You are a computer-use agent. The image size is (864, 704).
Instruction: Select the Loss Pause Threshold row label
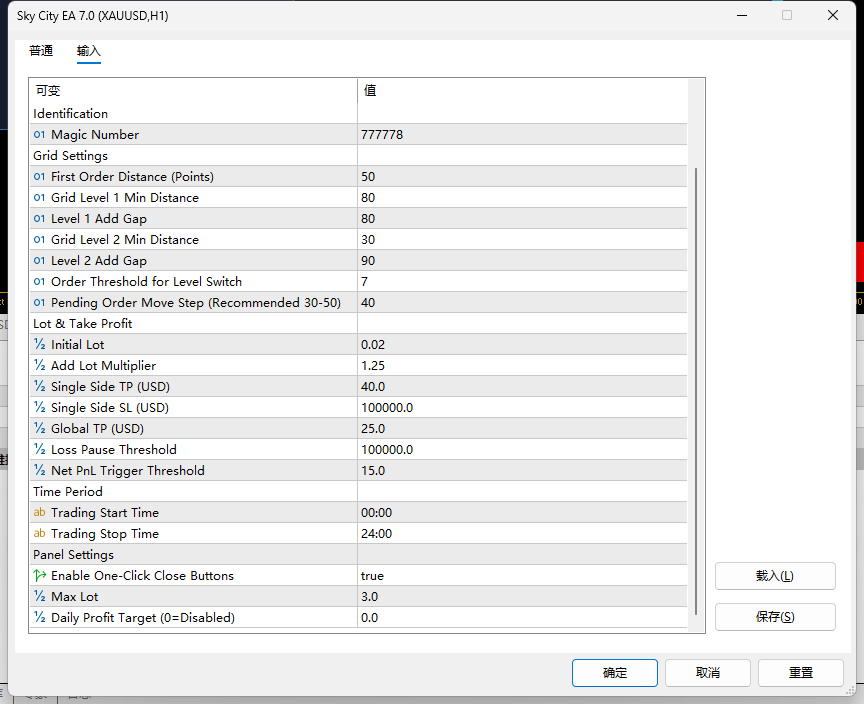[x=114, y=450]
